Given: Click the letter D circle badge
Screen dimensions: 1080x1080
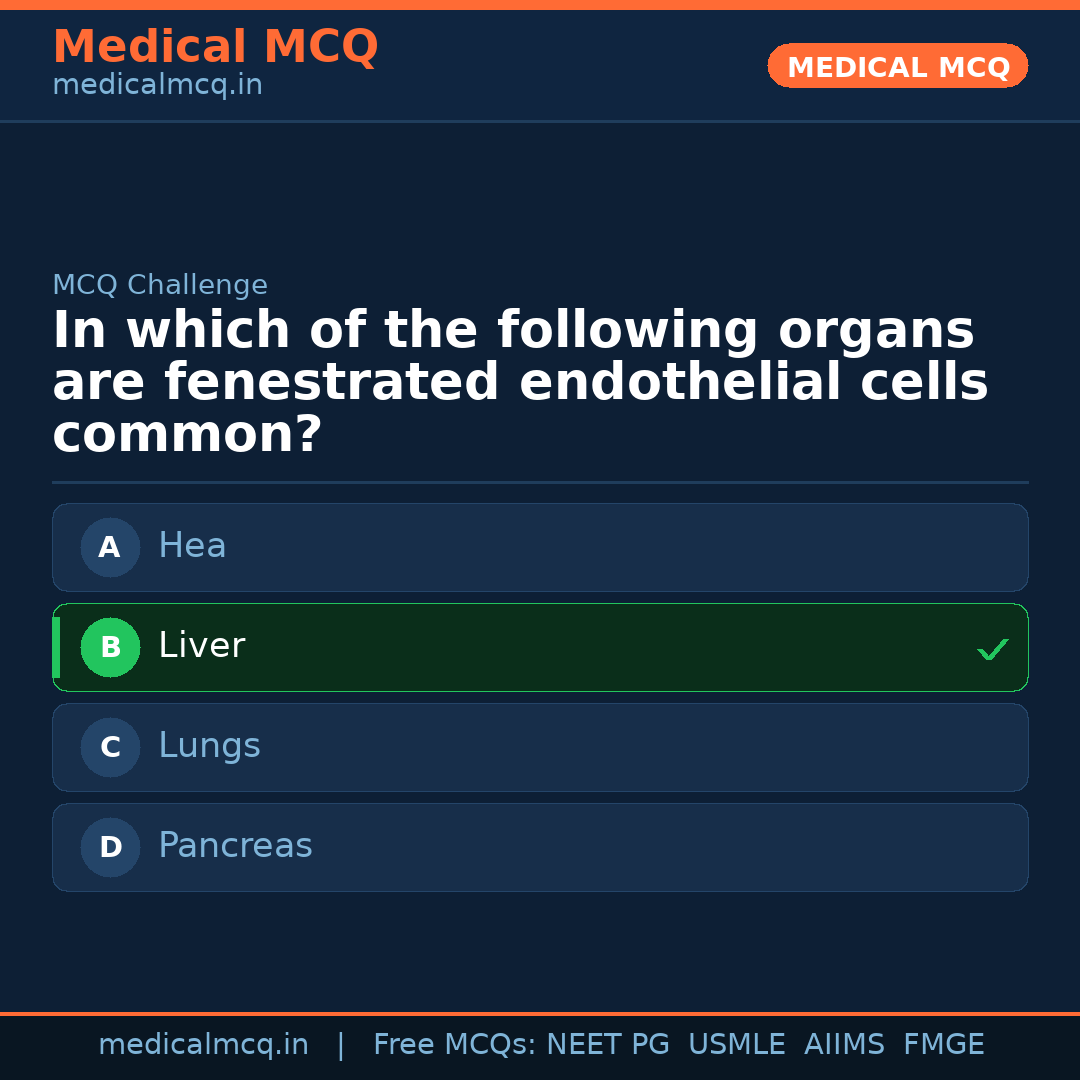Looking at the screenshot, I should (x=110, y=847).
